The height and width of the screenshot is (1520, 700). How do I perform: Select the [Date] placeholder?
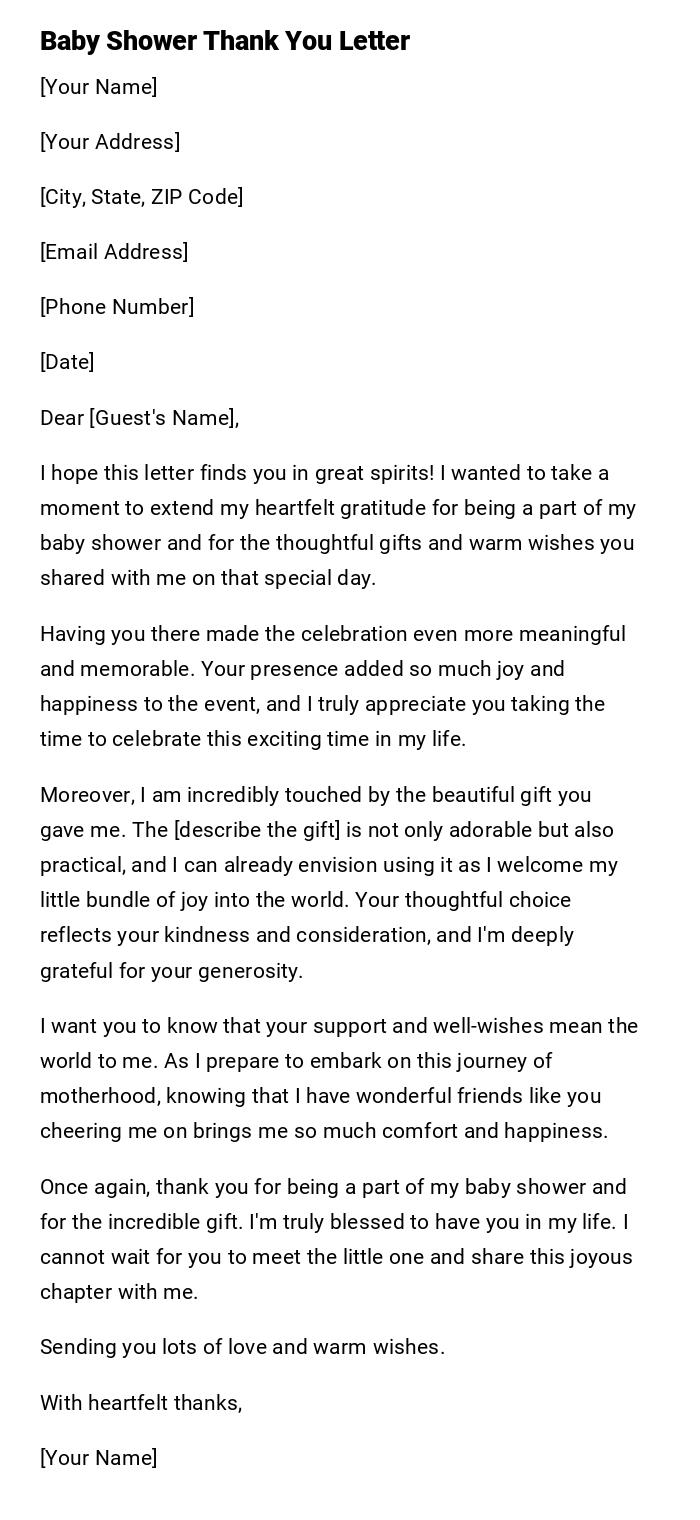click(67, 362)
